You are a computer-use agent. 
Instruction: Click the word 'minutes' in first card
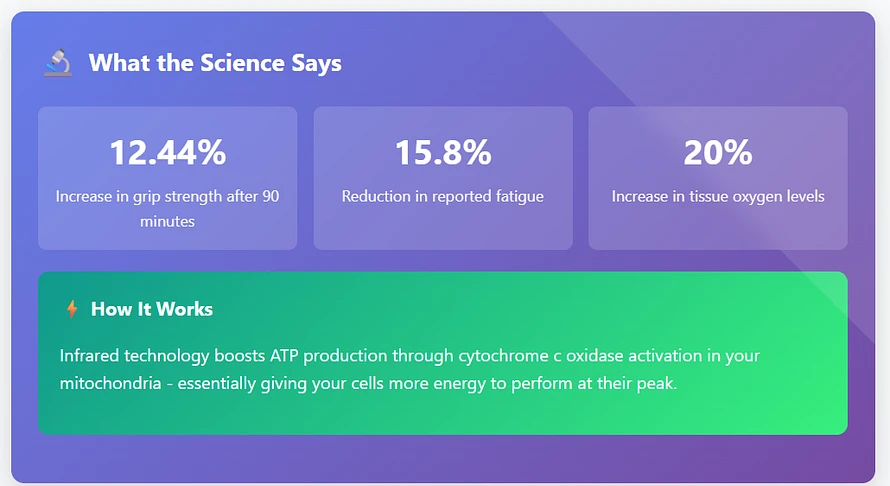coord(167,221)
